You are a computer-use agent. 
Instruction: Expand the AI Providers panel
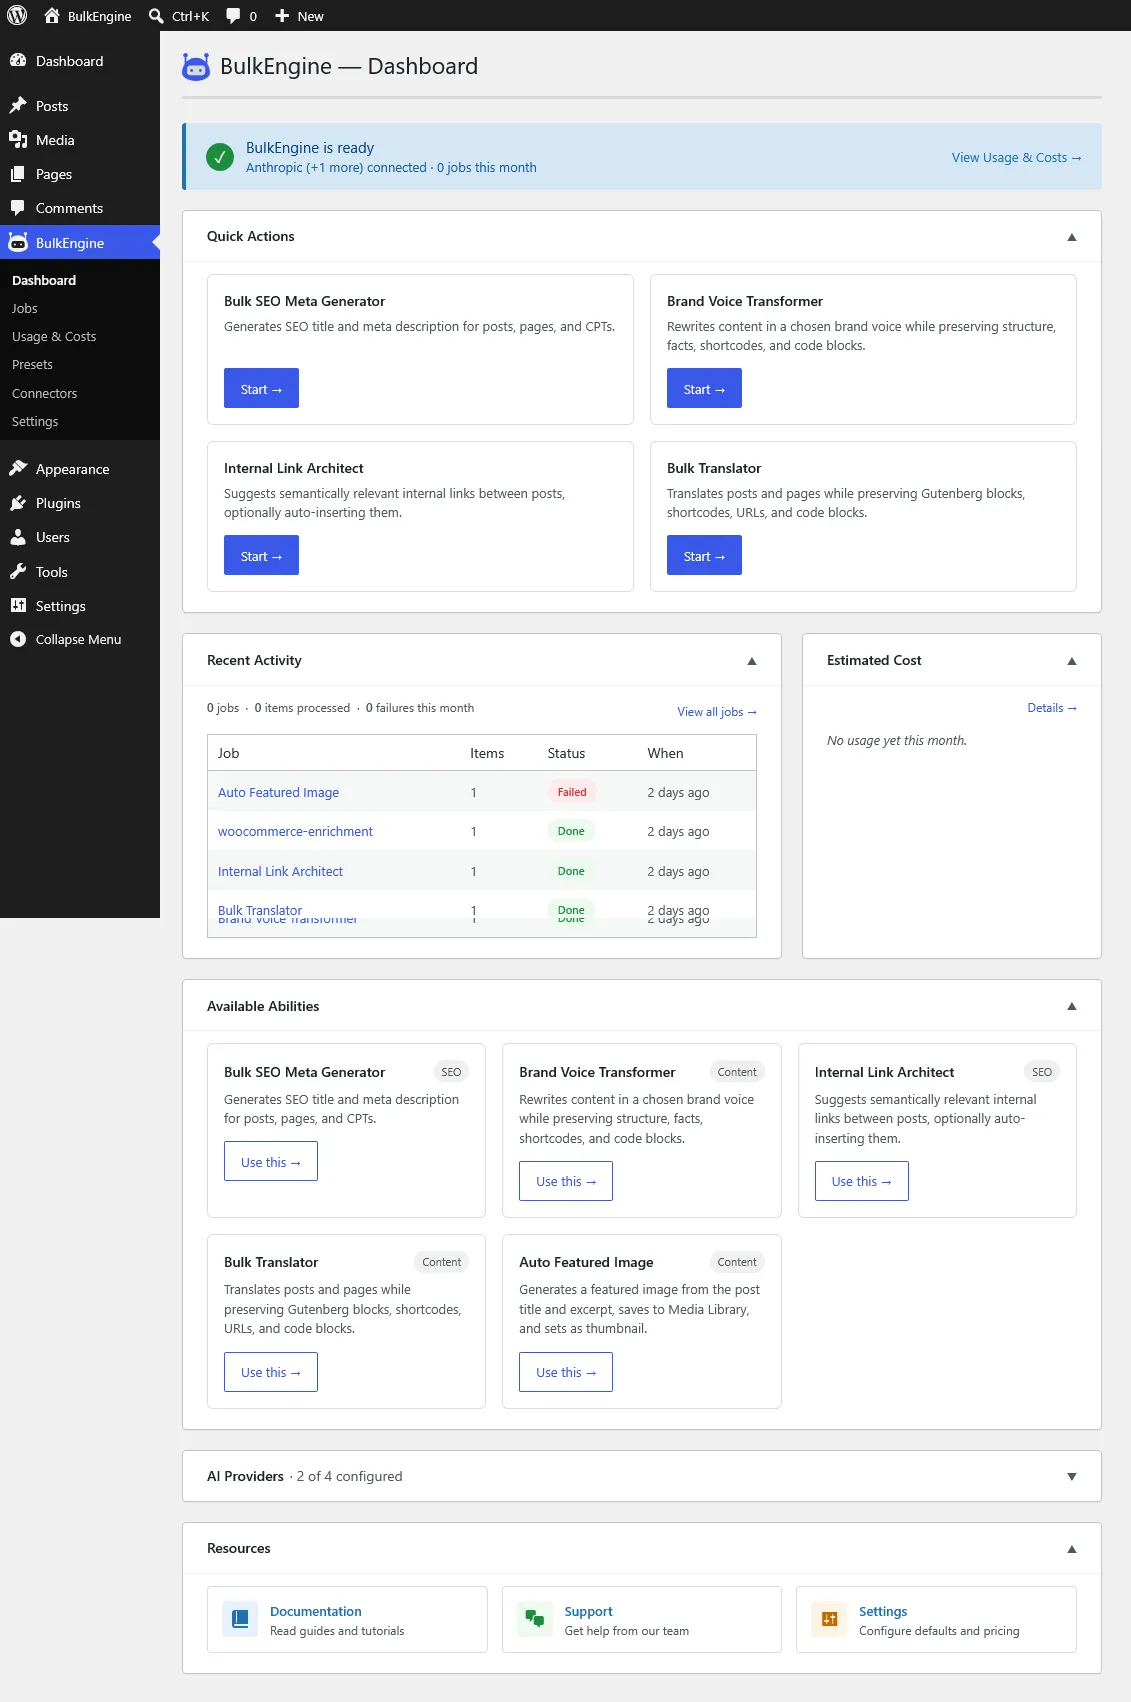[1072, 1477]
